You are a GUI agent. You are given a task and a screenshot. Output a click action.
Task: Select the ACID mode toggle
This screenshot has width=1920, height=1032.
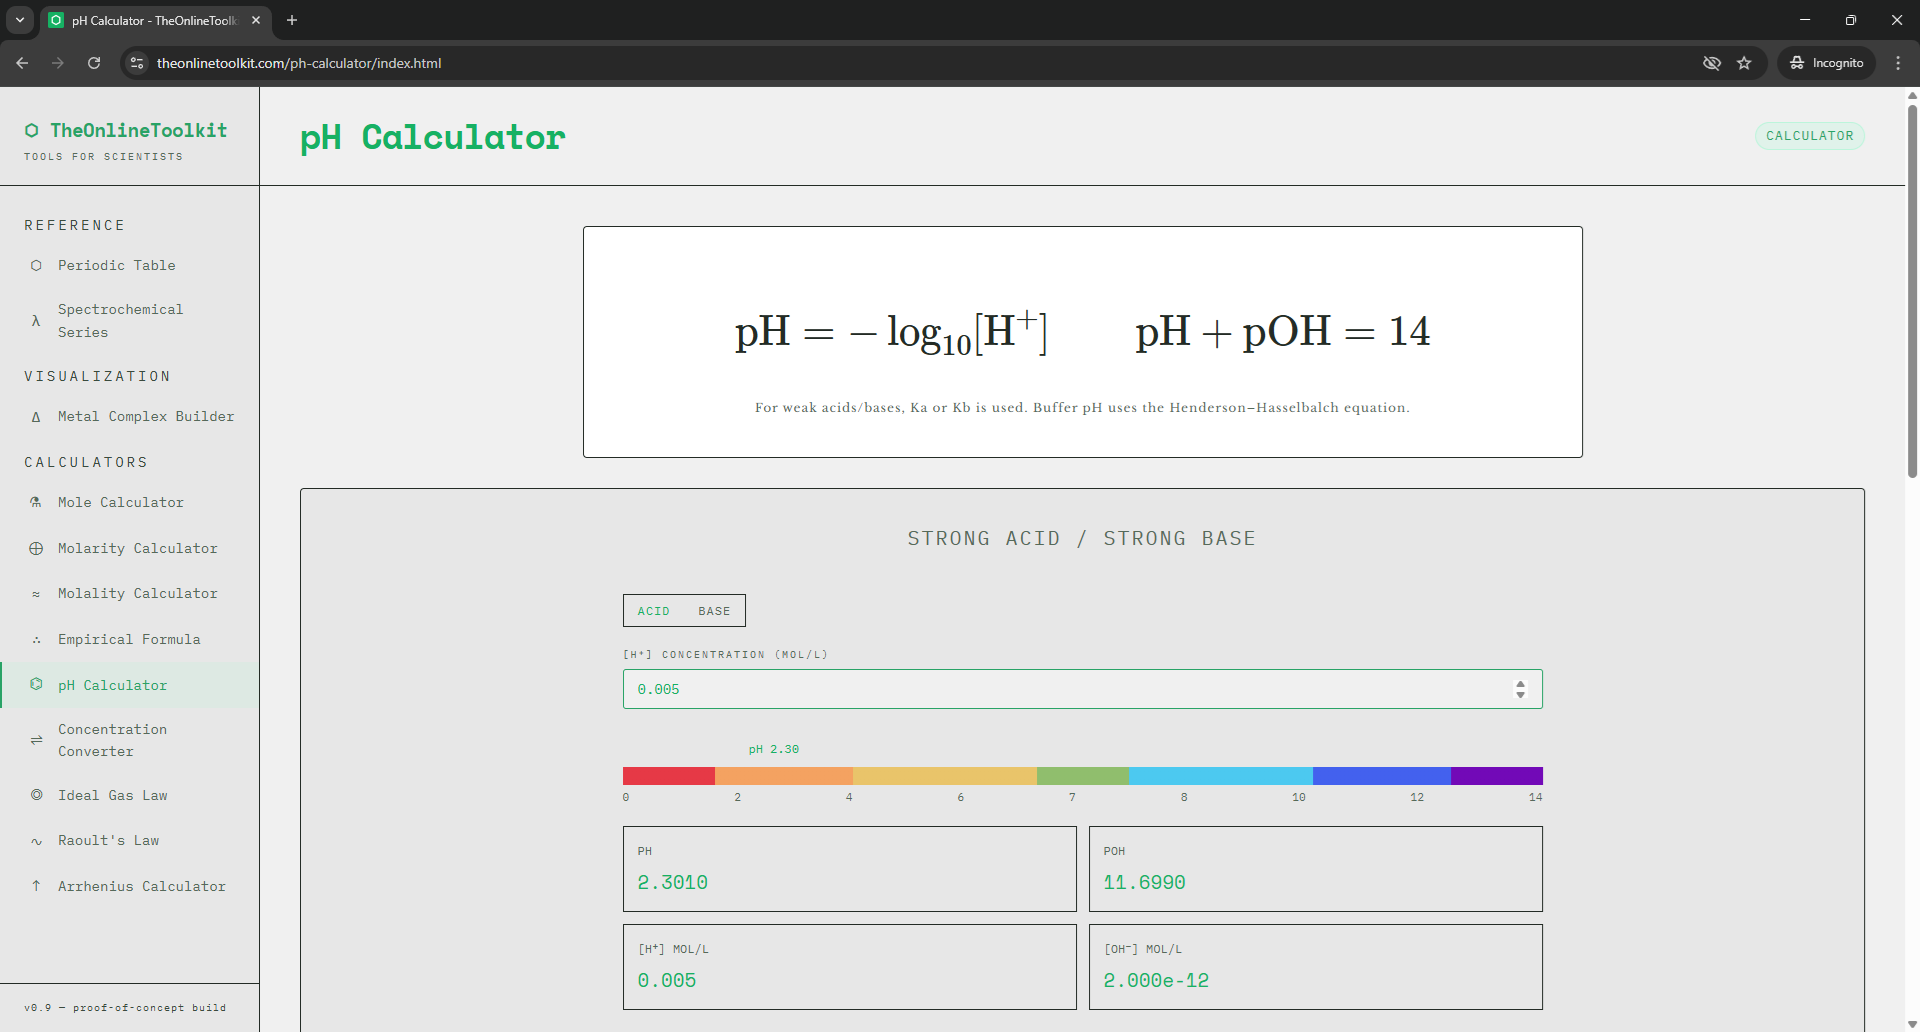pyautogui.click(x=654, y=611)
